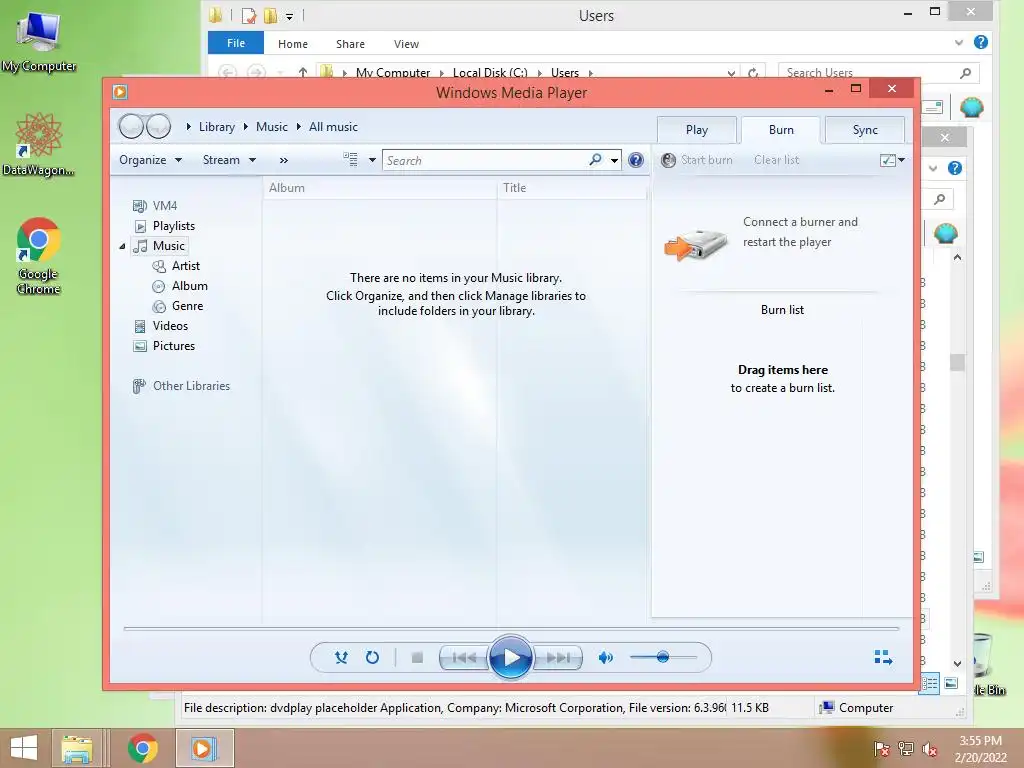This screenshot has width=1024, height=768.
Task: Click the search magnifier icon
Action: pos(595,159)
